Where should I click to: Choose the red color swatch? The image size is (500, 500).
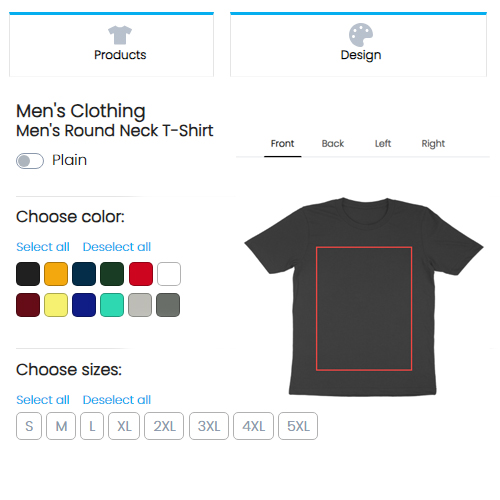pyautogui.click(x=141, y=274)
